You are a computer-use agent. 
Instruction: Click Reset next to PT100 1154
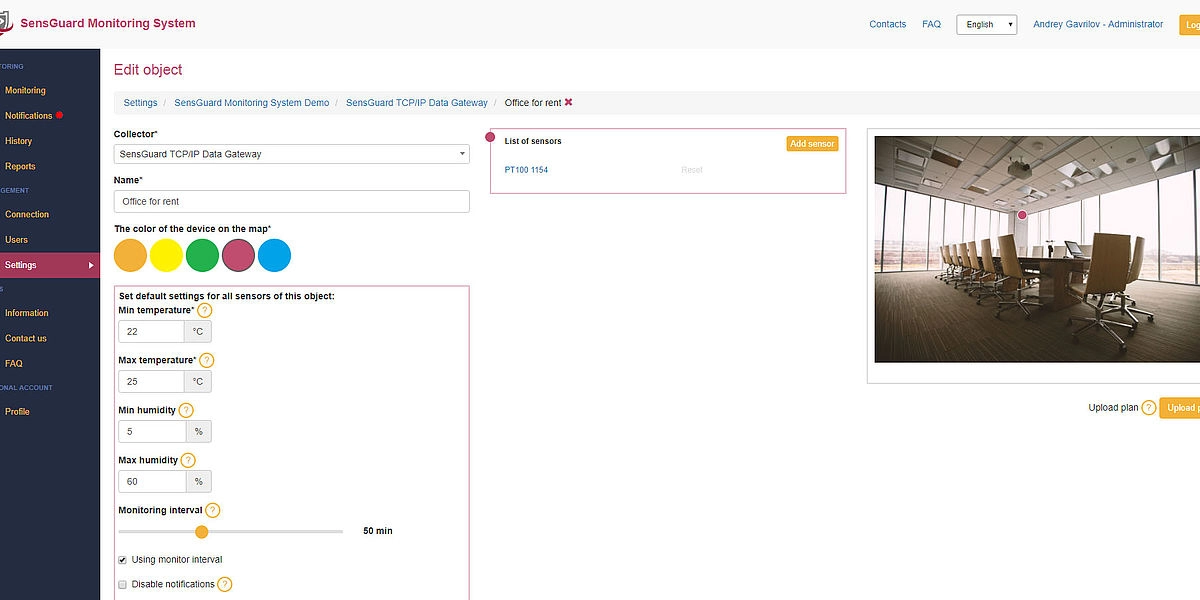pos(692,170)
